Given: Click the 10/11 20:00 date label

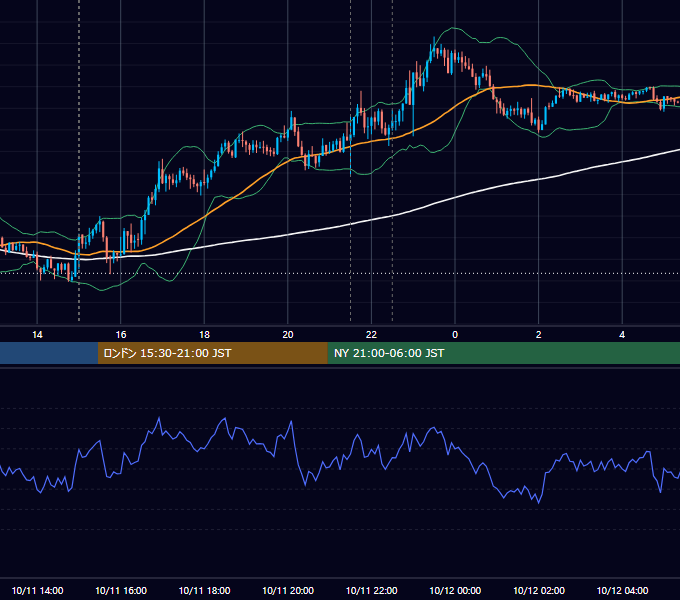Looking at the screenshot, I should pyautogui.click(x=288, y=590).
